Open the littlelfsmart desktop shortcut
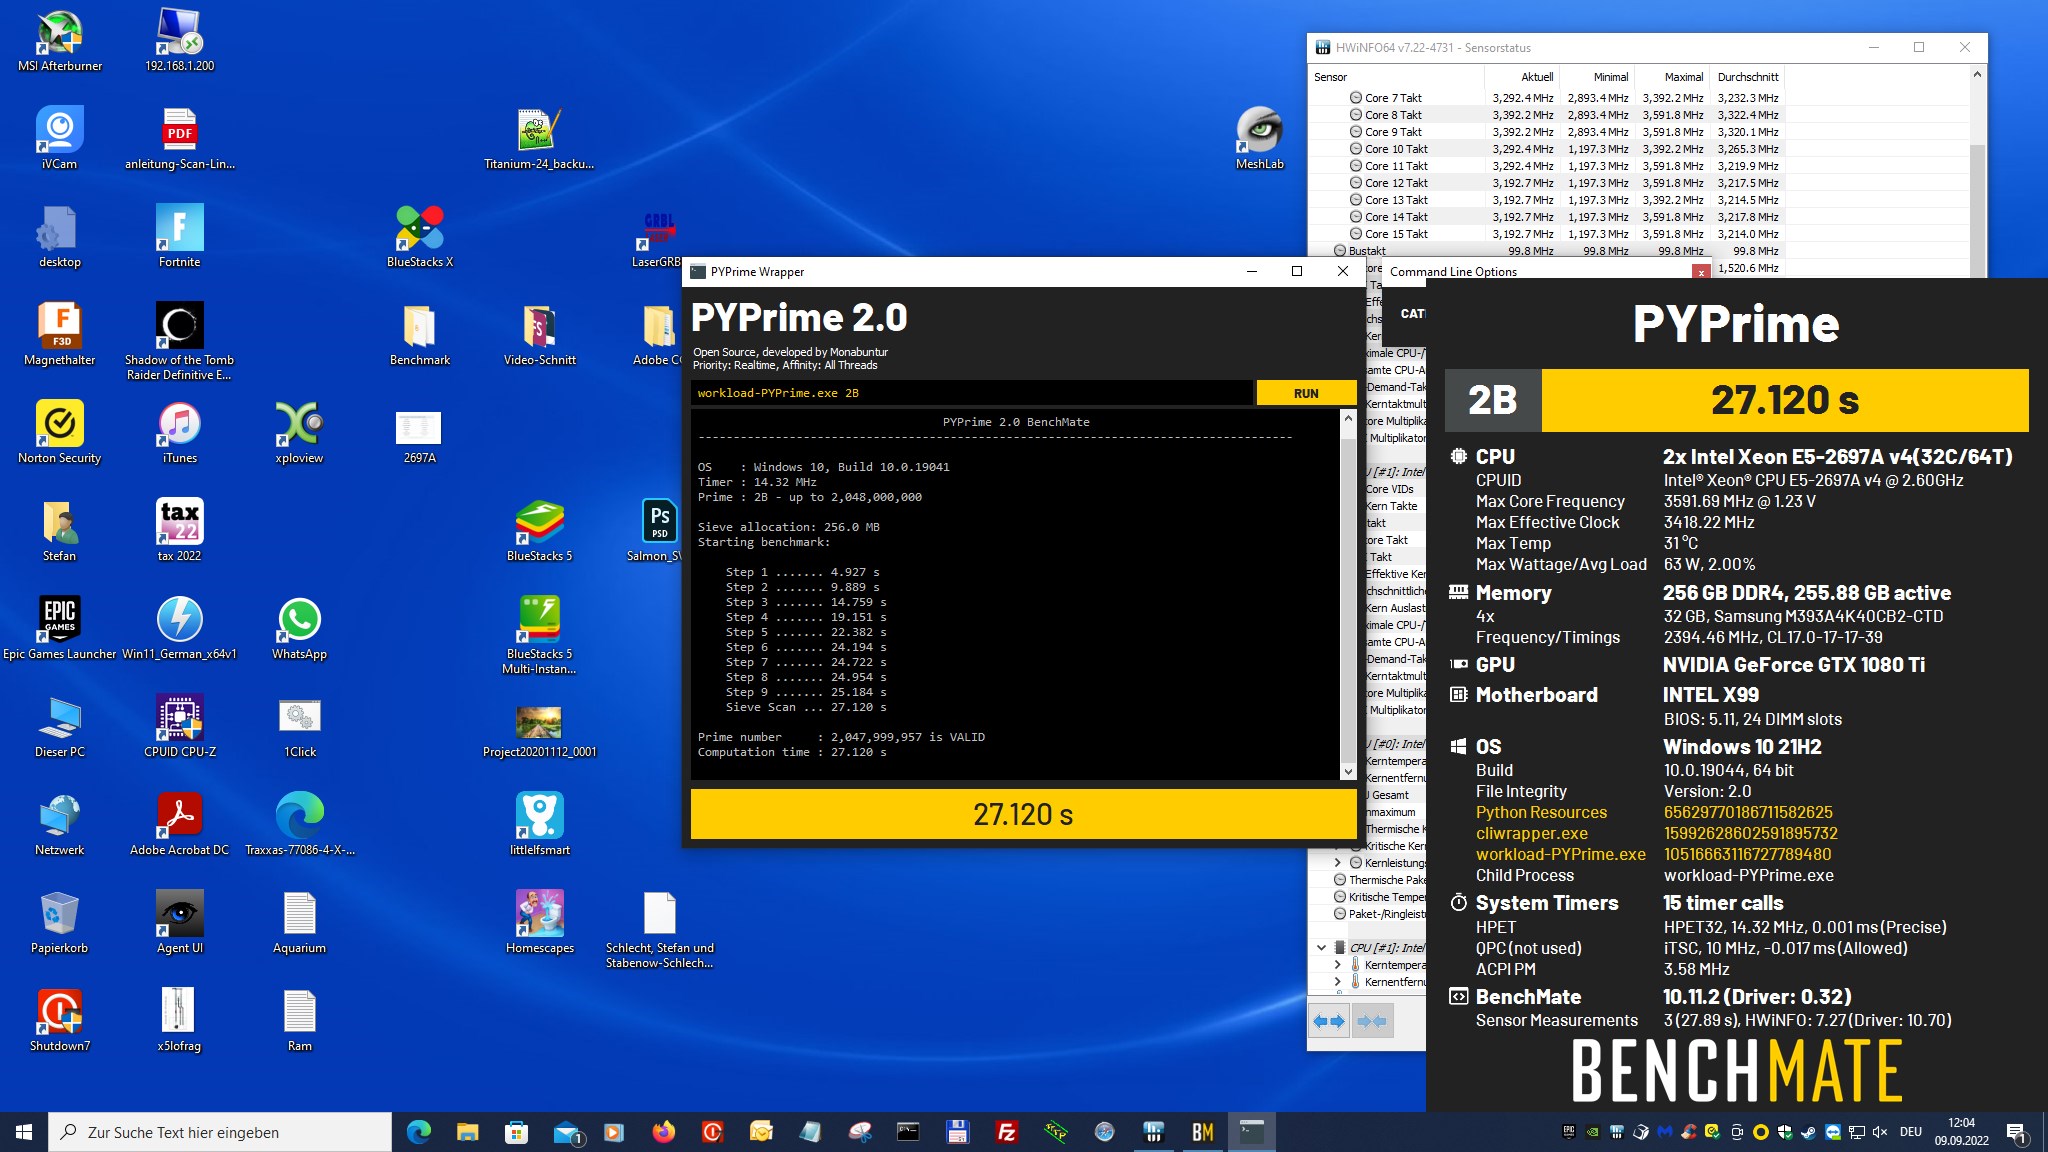 pyautogui.click(x=540, y=824)
